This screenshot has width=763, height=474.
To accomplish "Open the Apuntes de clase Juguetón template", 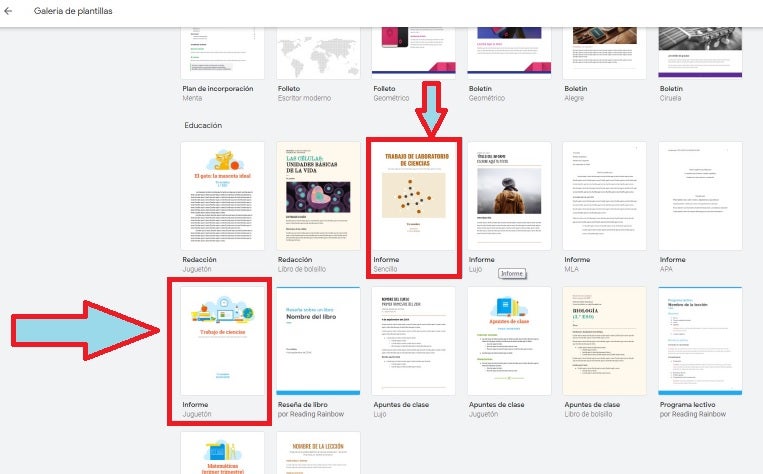I will (x=510, y=340).
